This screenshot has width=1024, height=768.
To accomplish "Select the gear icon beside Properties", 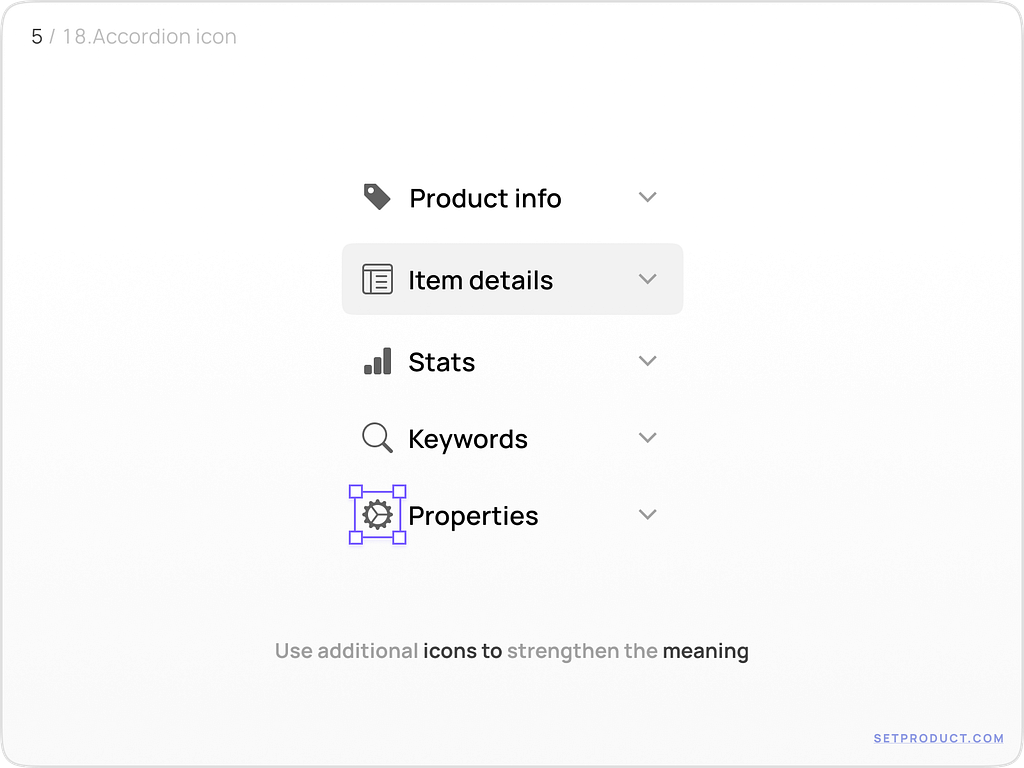I will [x=377, y=515].
